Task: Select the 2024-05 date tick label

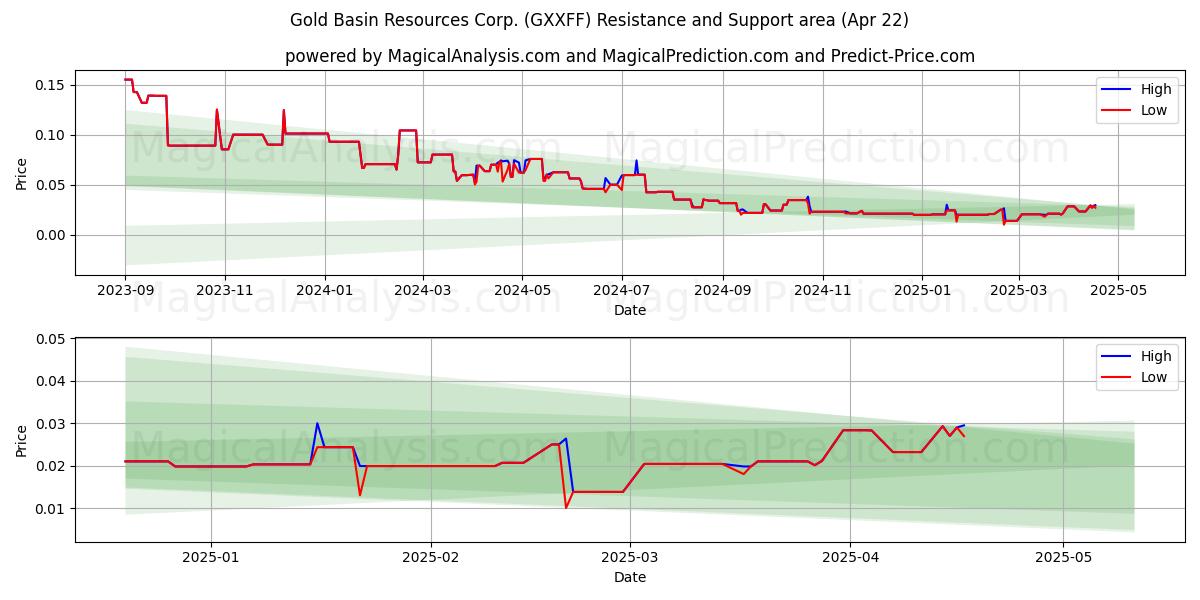Action: click(521, 291)
